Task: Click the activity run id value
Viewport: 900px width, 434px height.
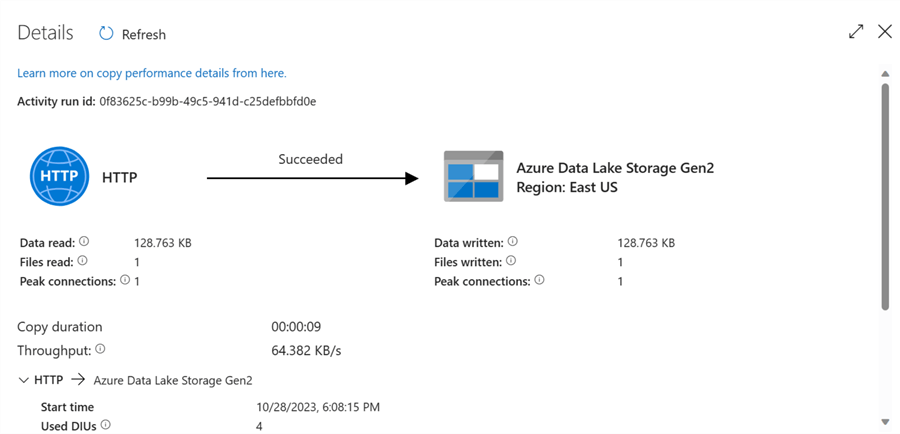Action: [x=208, y=101]
